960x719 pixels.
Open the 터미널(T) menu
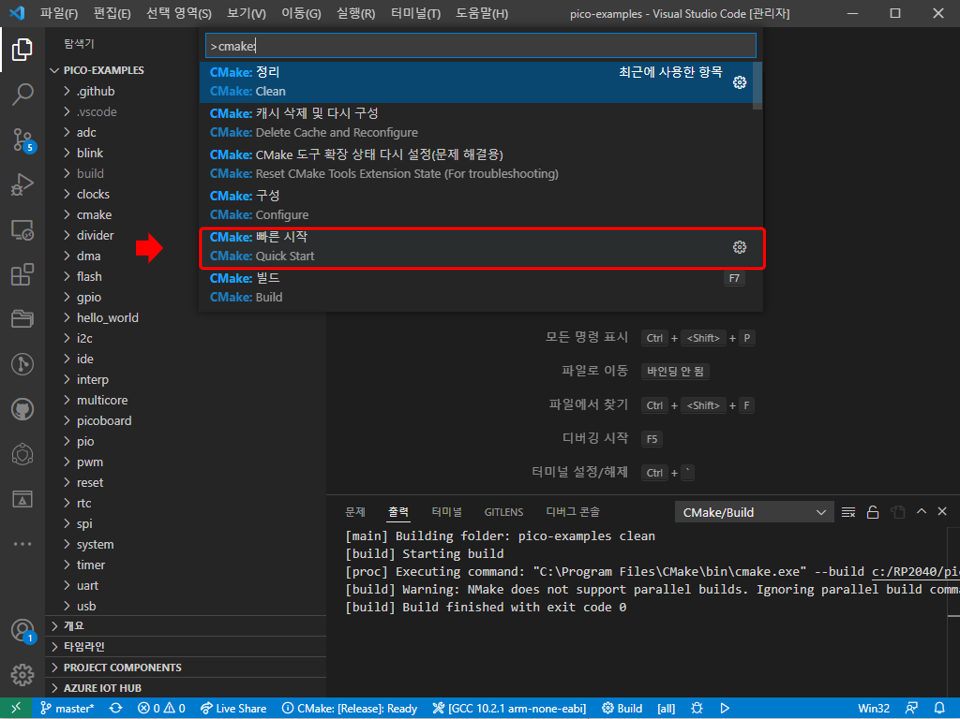pyautogui.click(x=416, y=13)
